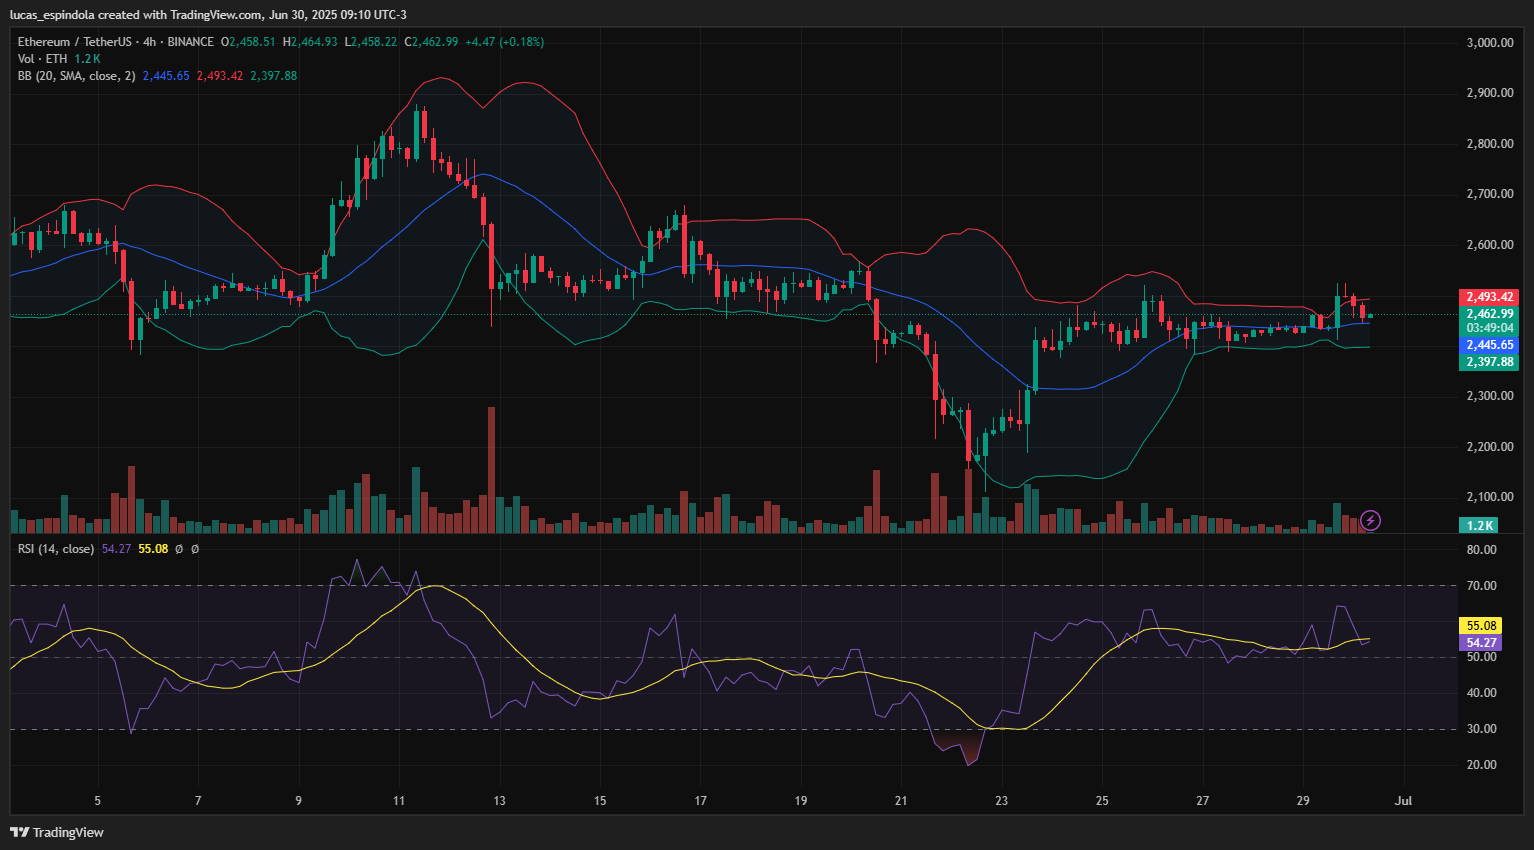Click the green 2,397.88 lower band price tag
The image size is (1534, 850).
coord(1489,362)
